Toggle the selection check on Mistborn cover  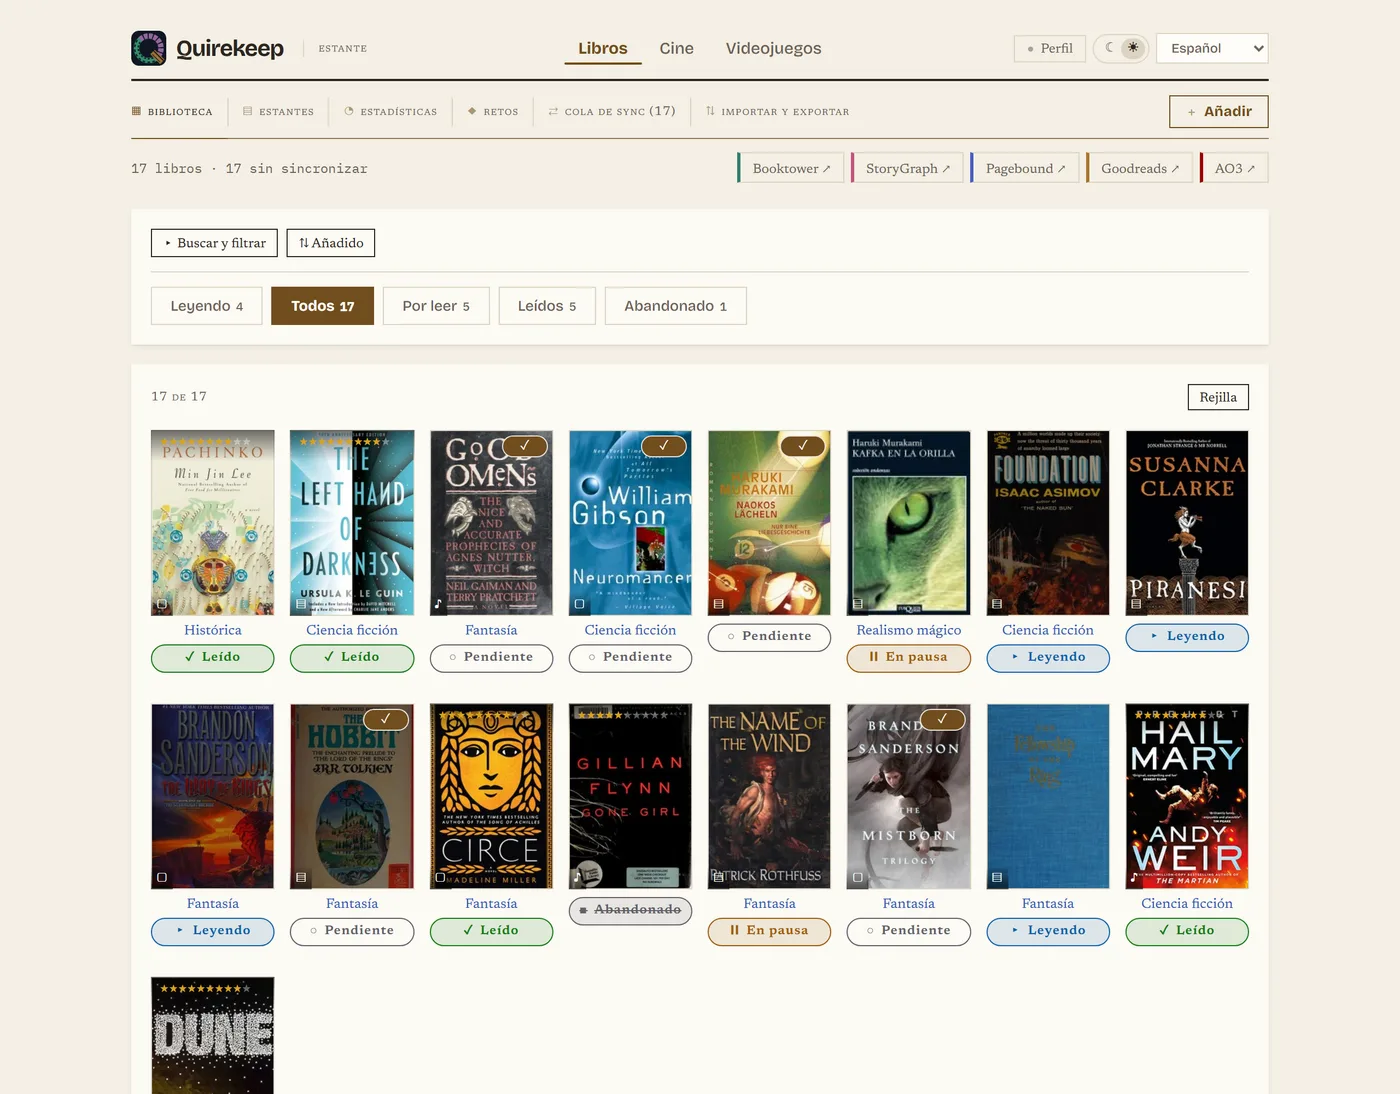click(942, 719)
